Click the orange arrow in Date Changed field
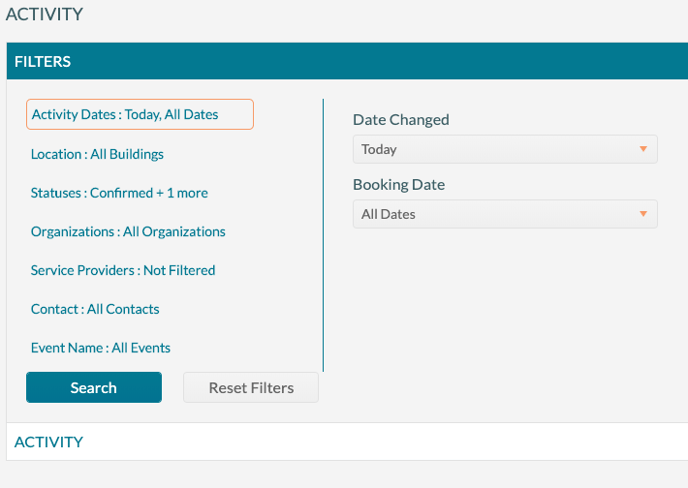 pos(643,149)
